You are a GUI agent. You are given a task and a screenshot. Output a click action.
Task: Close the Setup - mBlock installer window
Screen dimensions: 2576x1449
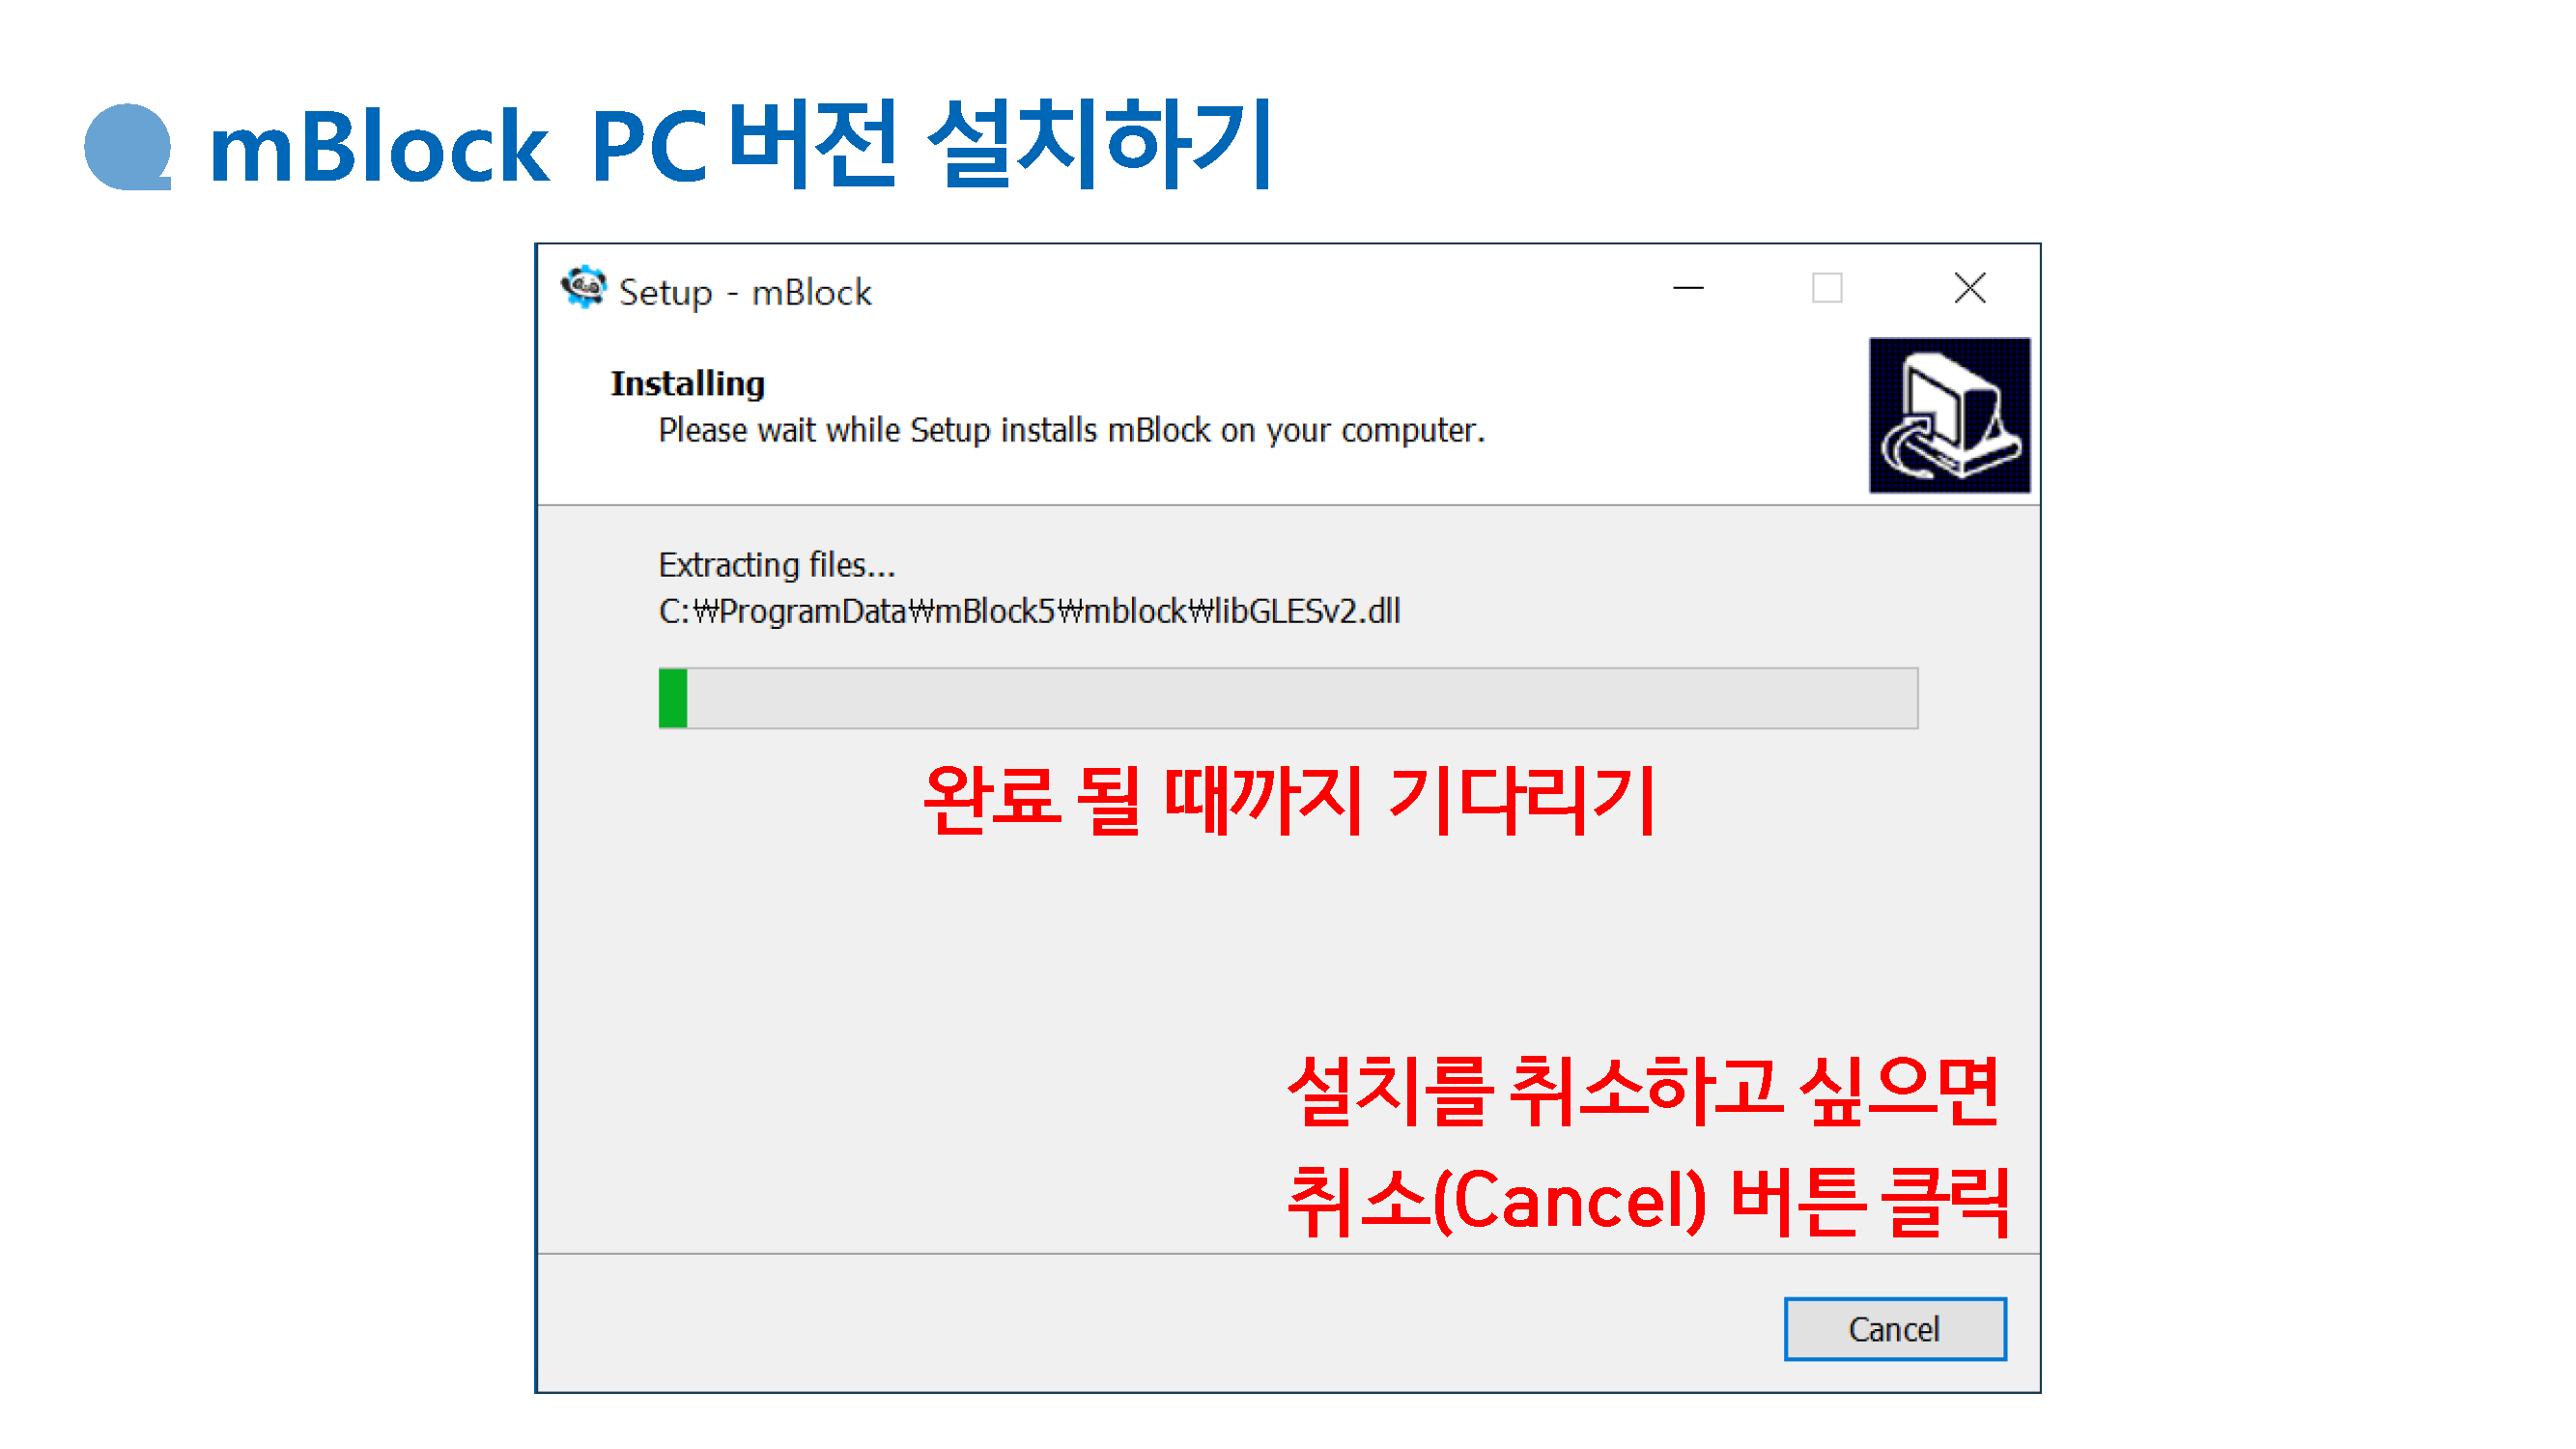tap(1969, 289)
